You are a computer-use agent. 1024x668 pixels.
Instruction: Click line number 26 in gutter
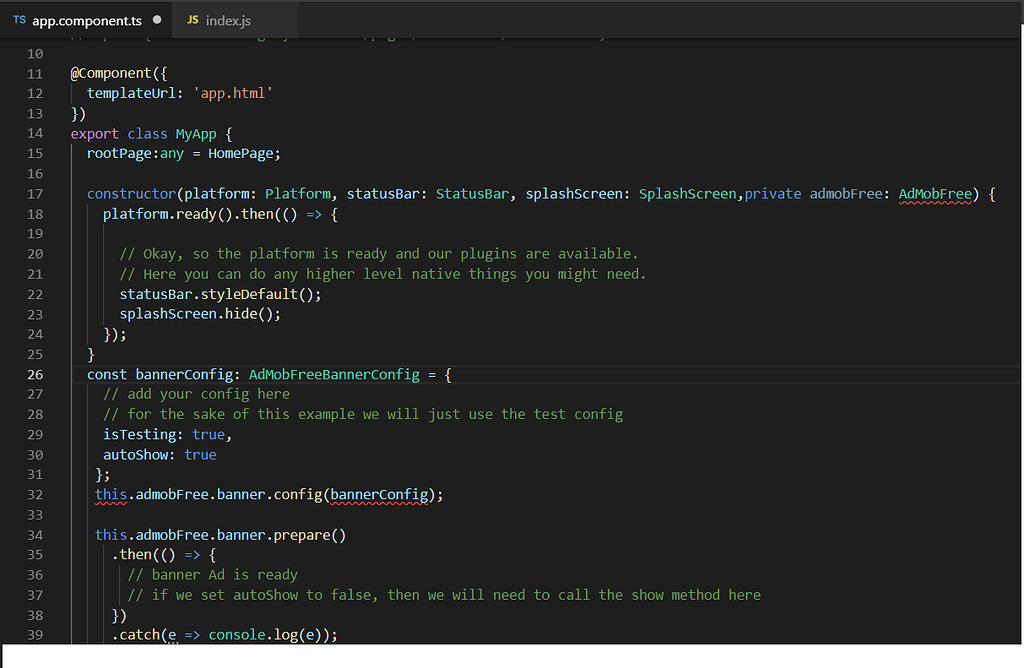click(35, 375)
